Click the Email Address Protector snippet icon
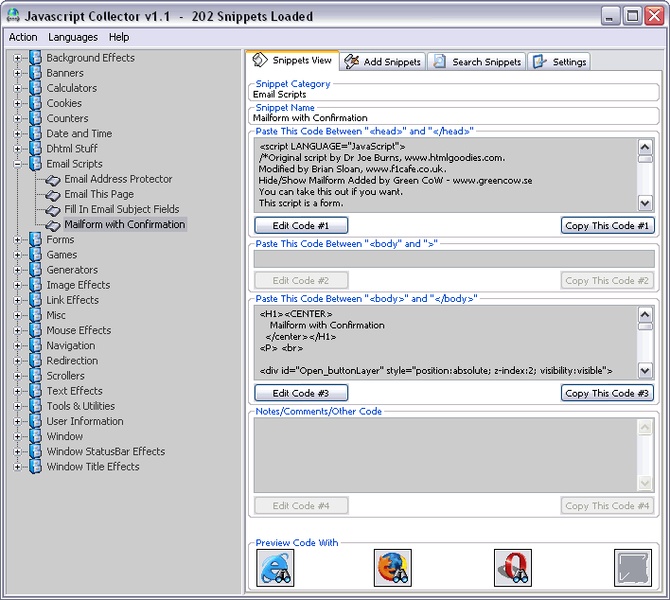Image resolution: width=670 pixels, height=600 pixels. point(53,180)
